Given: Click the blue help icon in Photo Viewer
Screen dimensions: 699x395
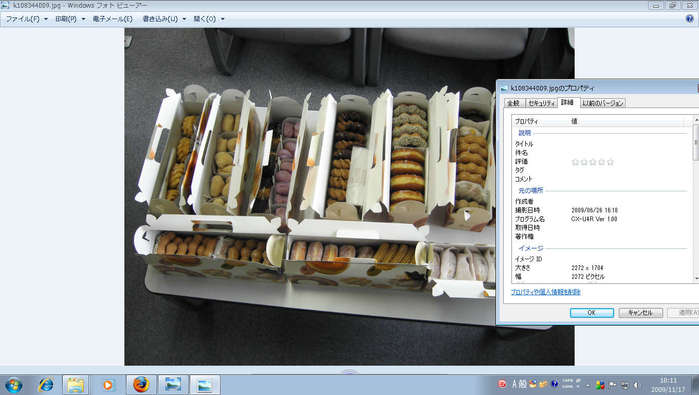Looking at the screenshot, I should pyautogui.click(x=690, y=19).
